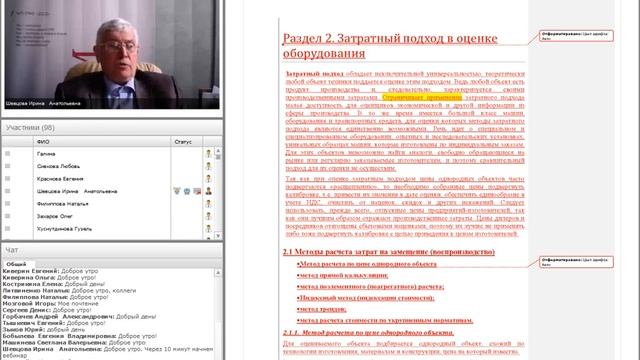Select participant Хуснутдинова Гузель

64,229
